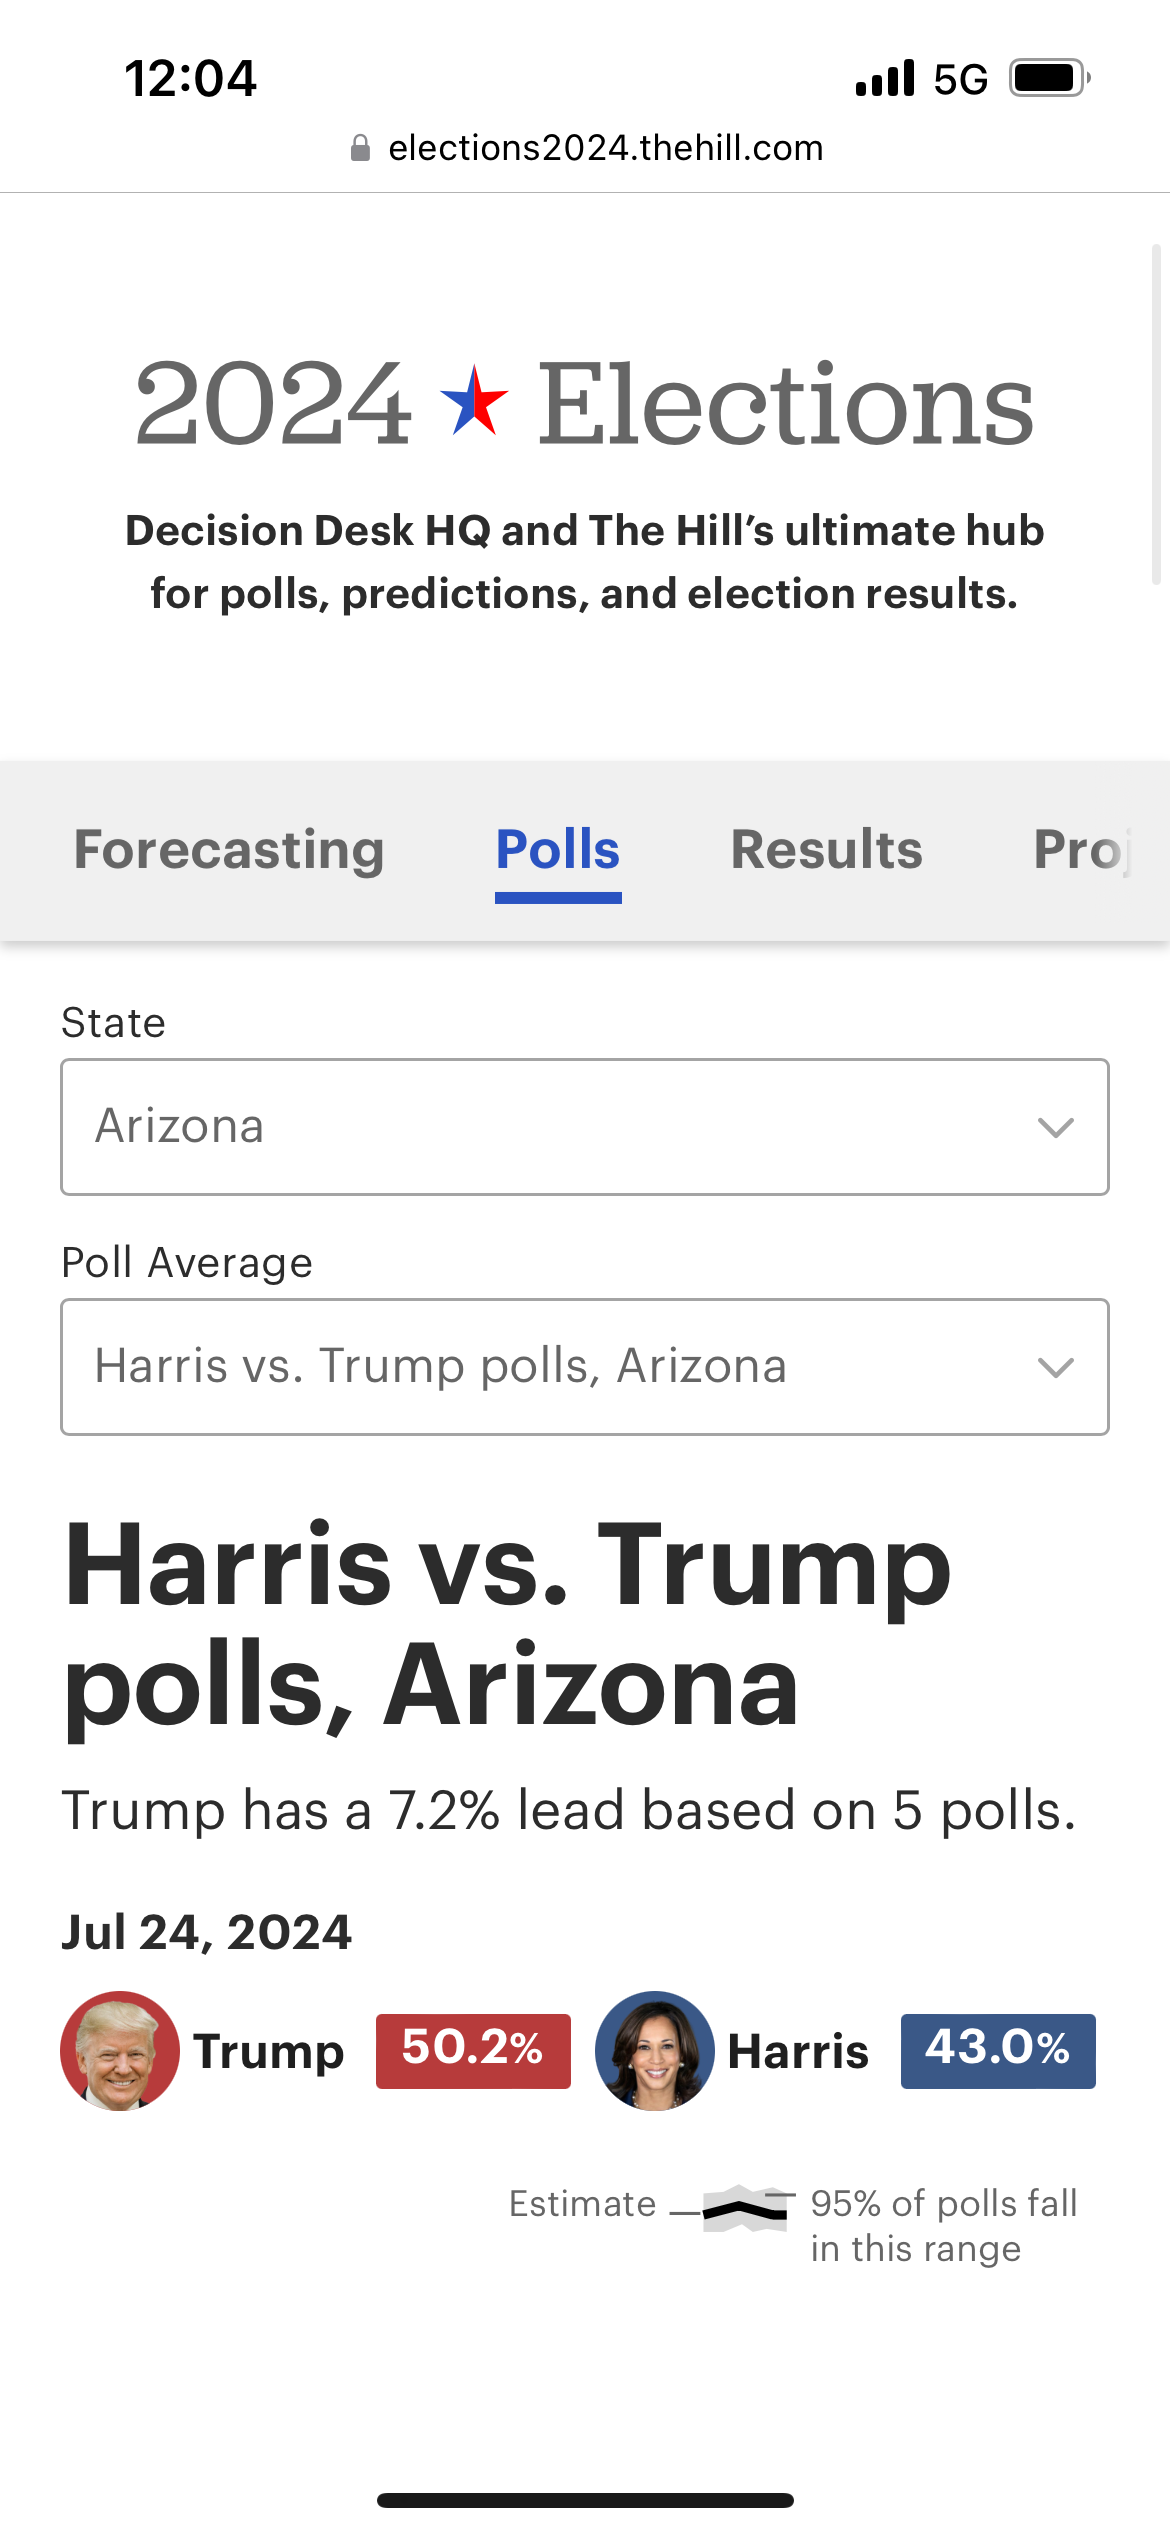Image resolution: width=1170 pixels, height=2532 pixels.
Task: Tap Trump's circular portrait photo
Action: [x=120, y=2050]
